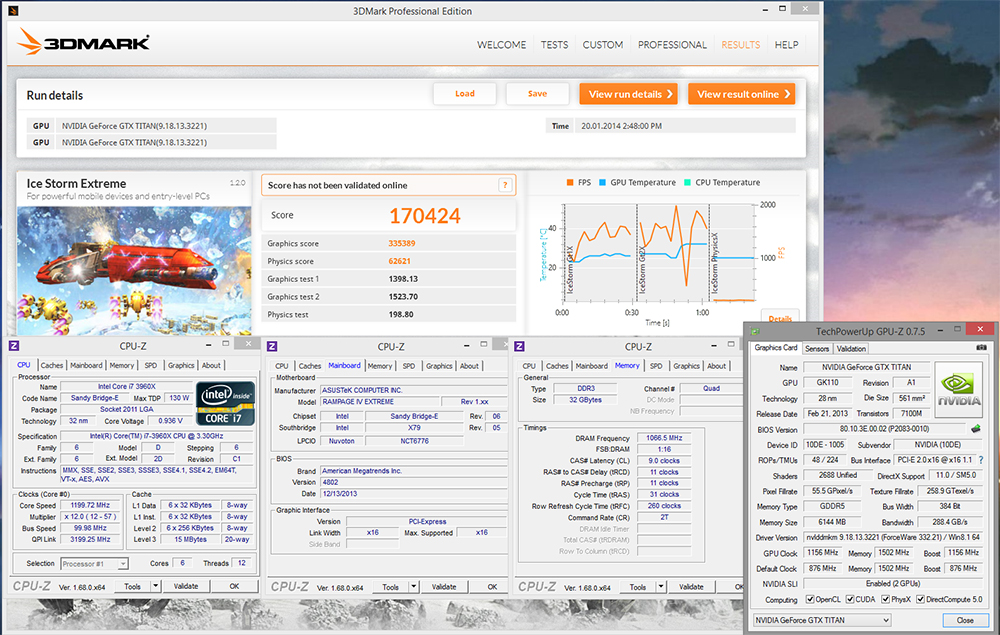Click the Bus Interface question mark in GPU-Z

981,460
